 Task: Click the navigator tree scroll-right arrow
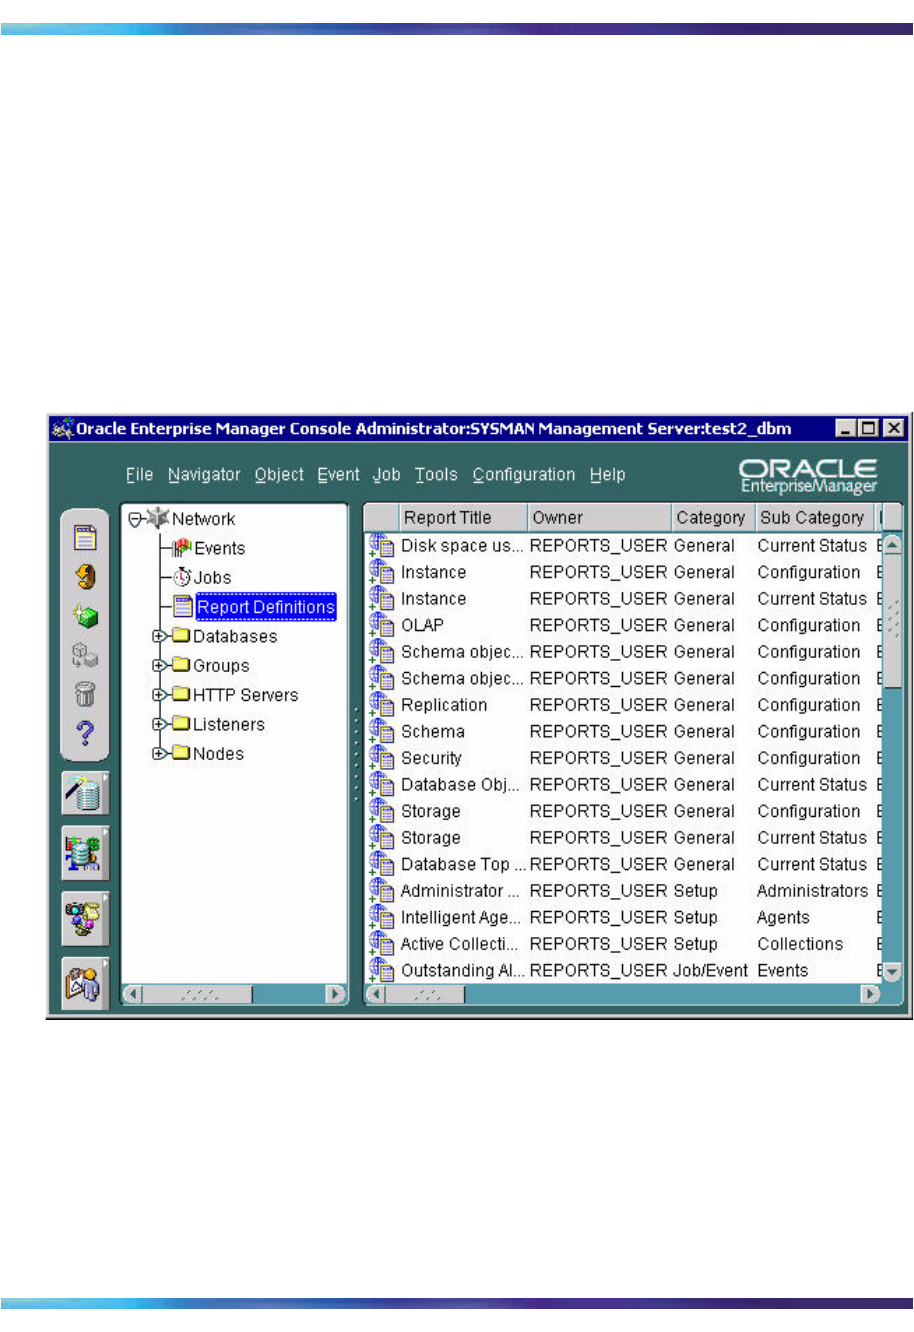[x=336, y=994]
